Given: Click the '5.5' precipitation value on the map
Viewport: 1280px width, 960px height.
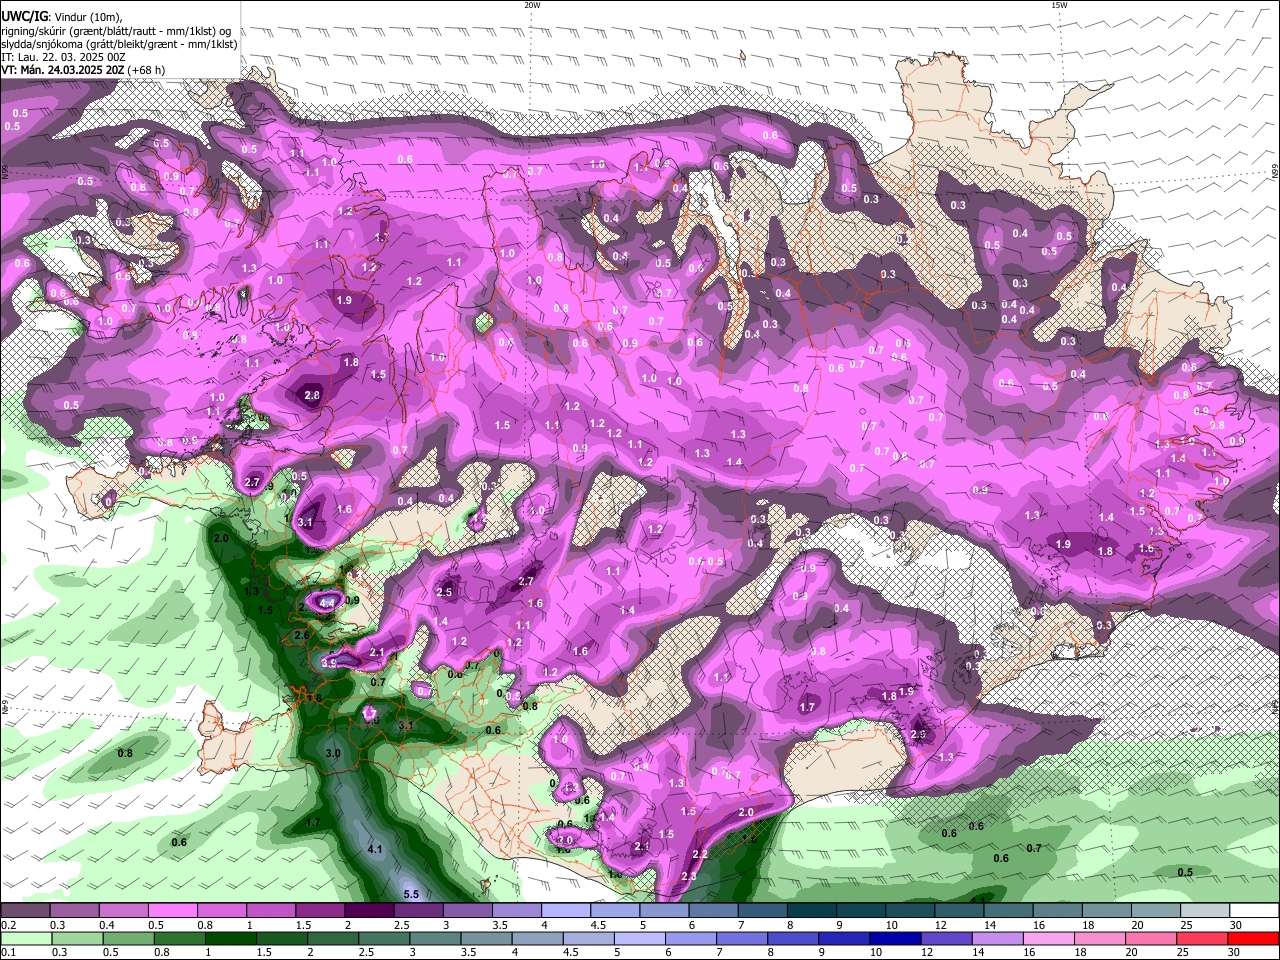Looking at the screenshot, I should coord(411,893).
